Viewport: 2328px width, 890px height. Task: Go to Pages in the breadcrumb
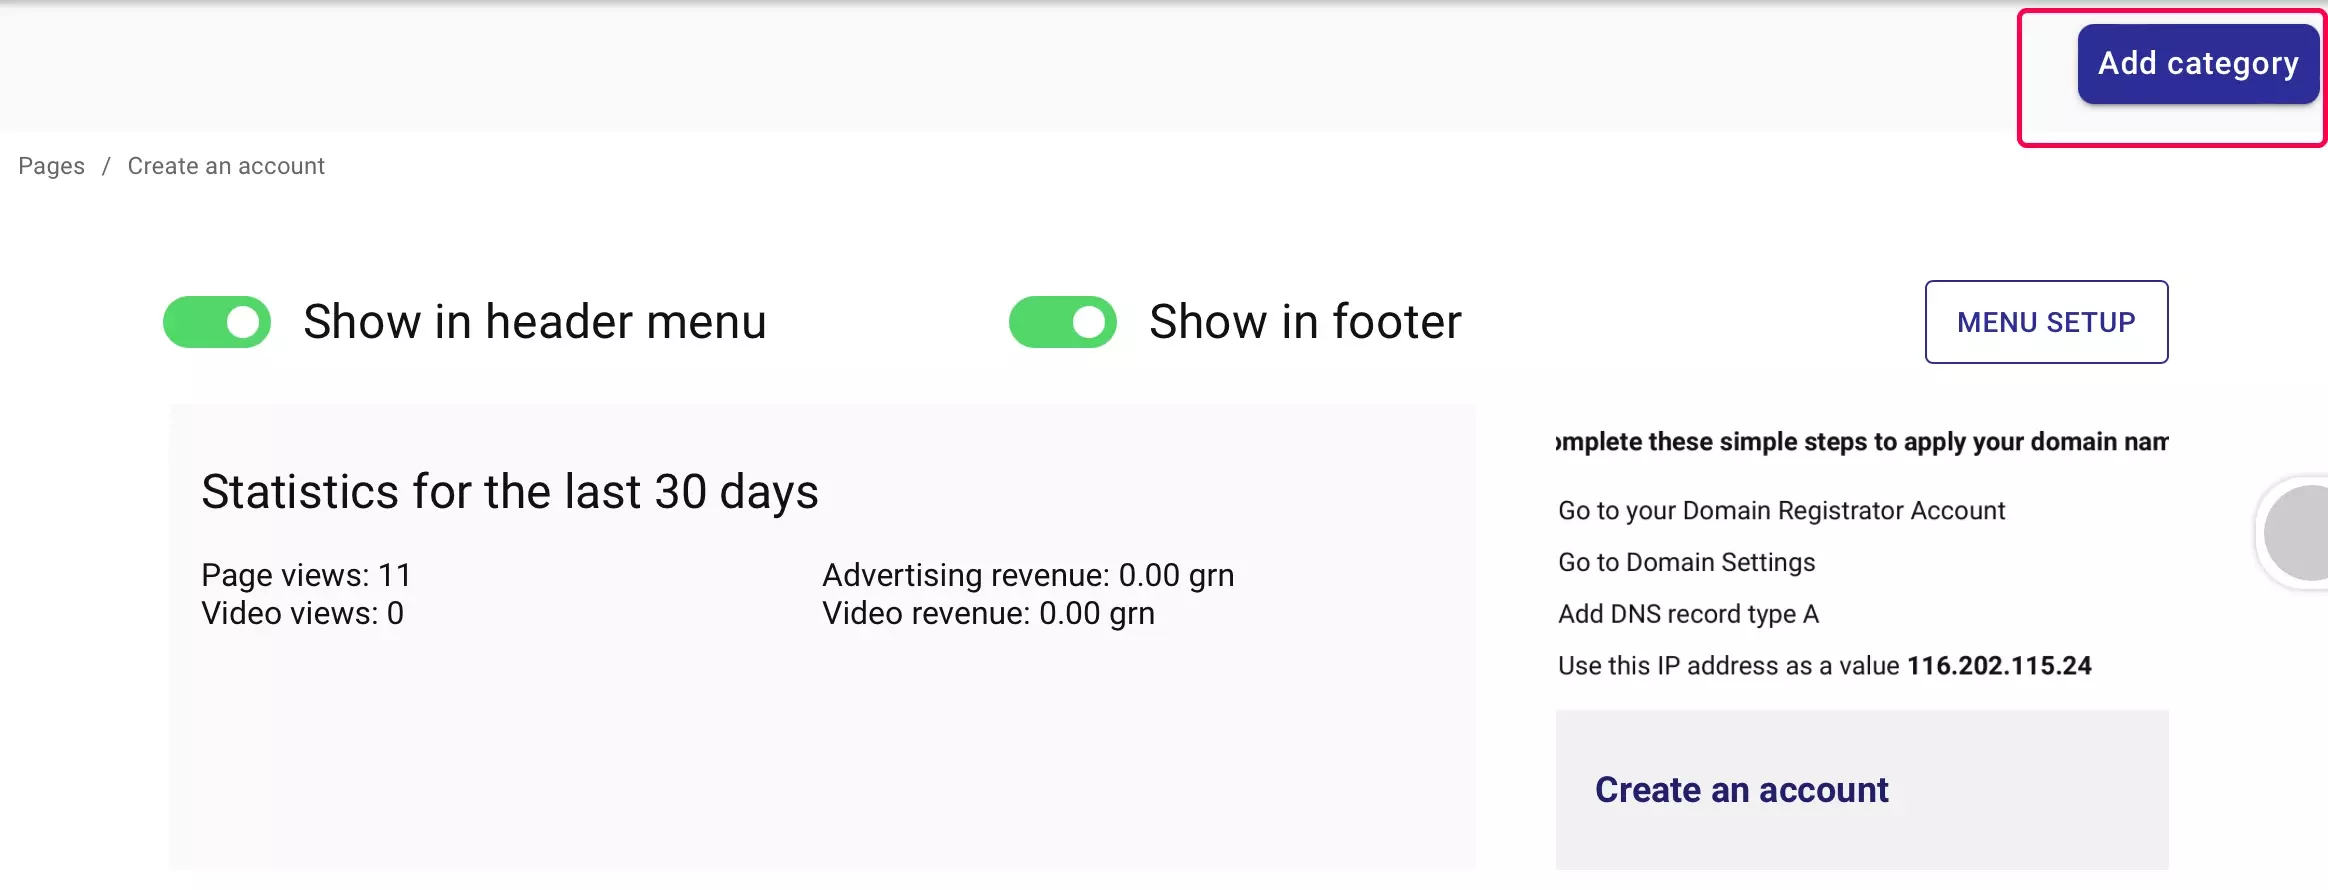51,166
